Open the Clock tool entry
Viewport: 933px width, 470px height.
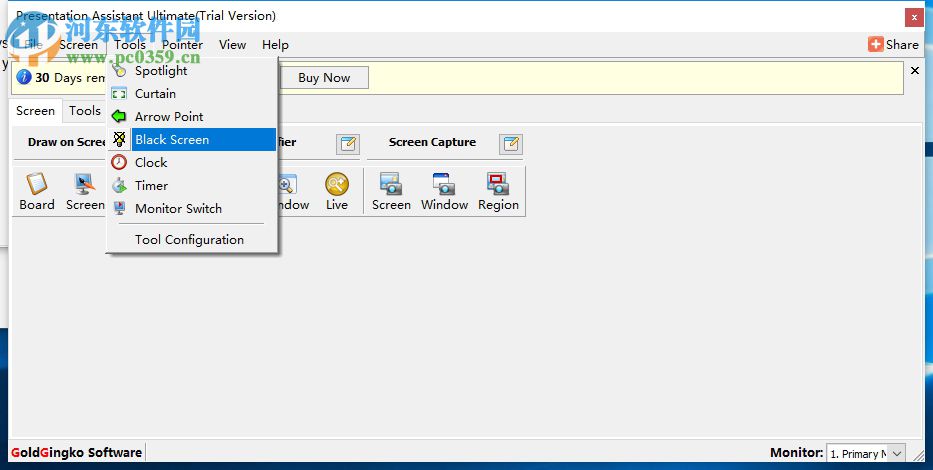[x=192, y=162]
